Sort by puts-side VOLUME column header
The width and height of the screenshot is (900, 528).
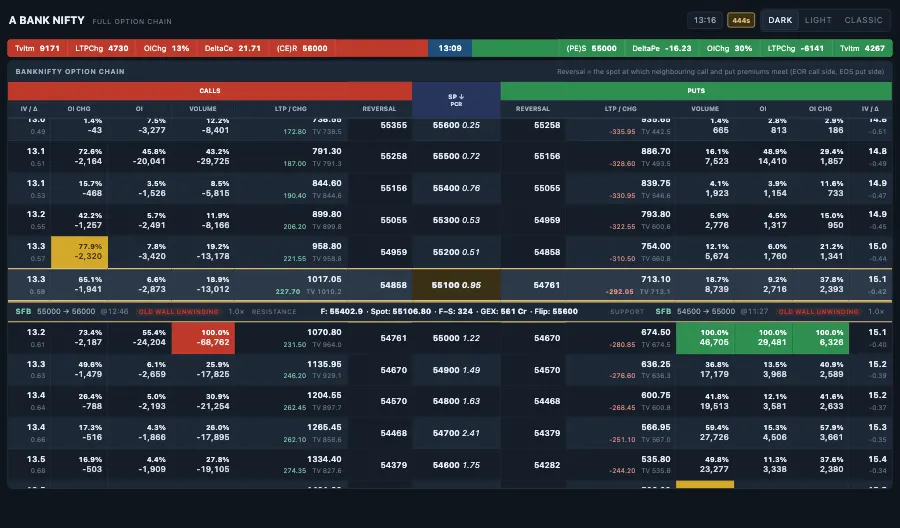[705, 109]
